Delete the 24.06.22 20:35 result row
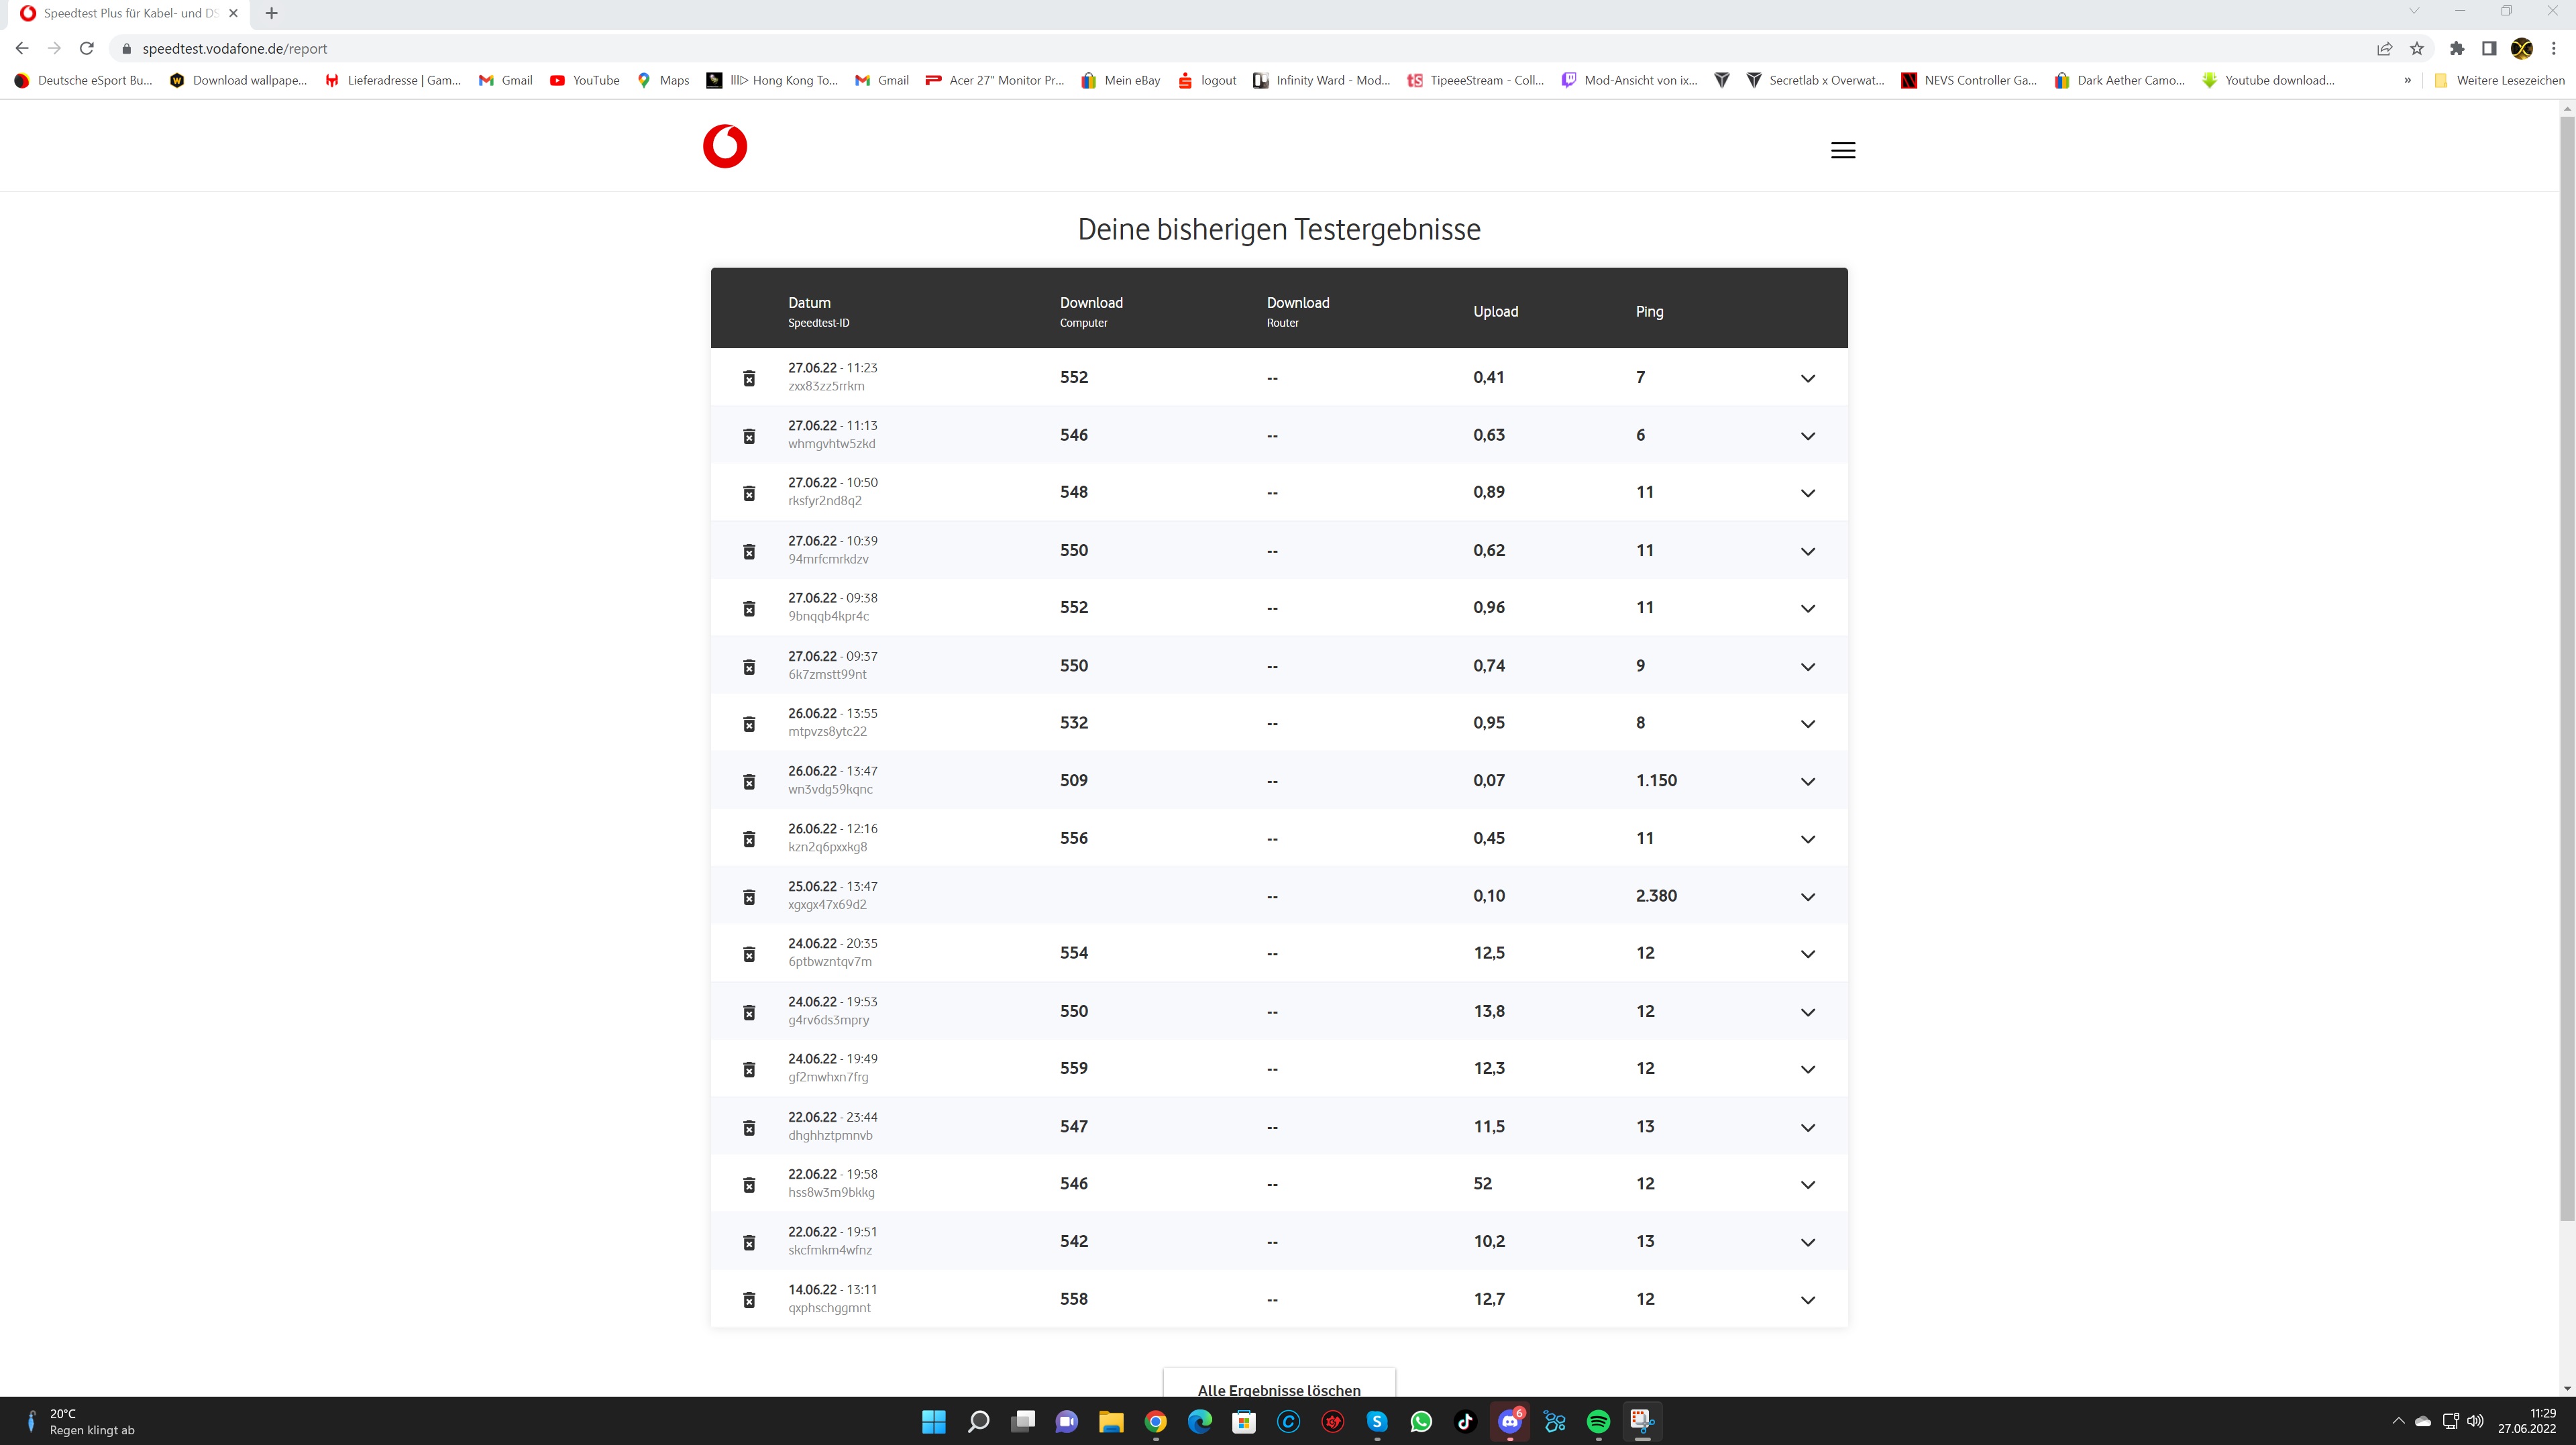The width and height of the screenshot is (2576, 1445). click(x=749, y=954)
